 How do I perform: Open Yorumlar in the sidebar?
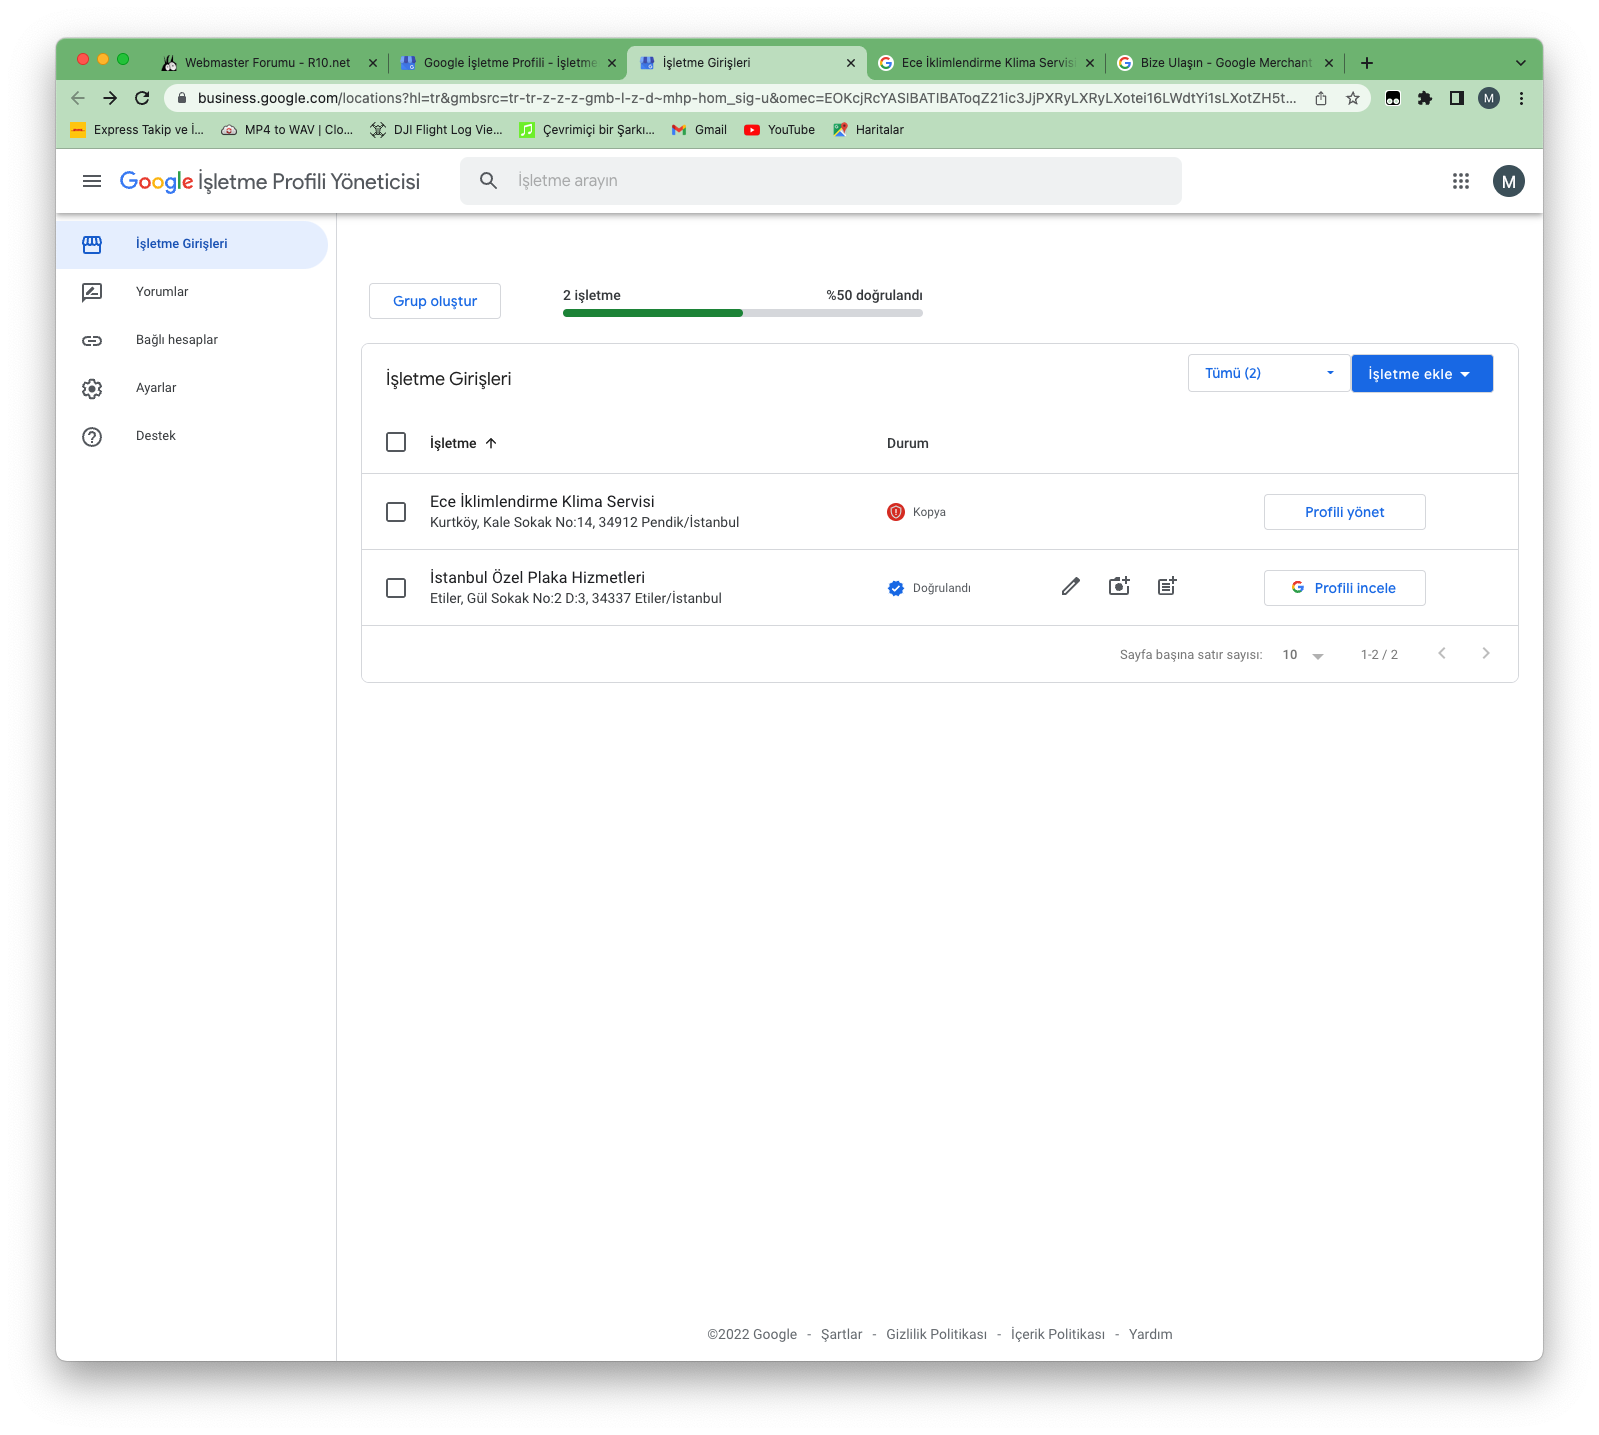click(192, 292)
